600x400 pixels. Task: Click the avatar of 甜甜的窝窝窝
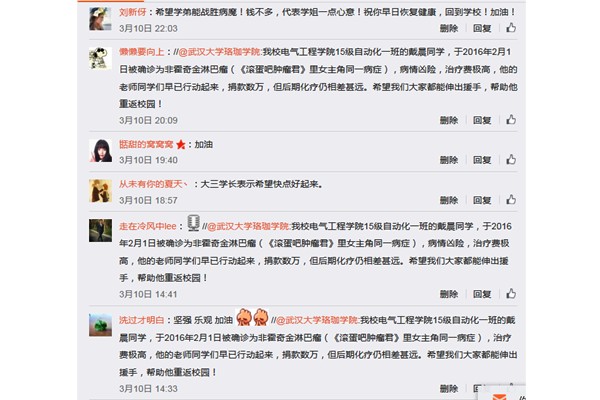tap(101, 151)
